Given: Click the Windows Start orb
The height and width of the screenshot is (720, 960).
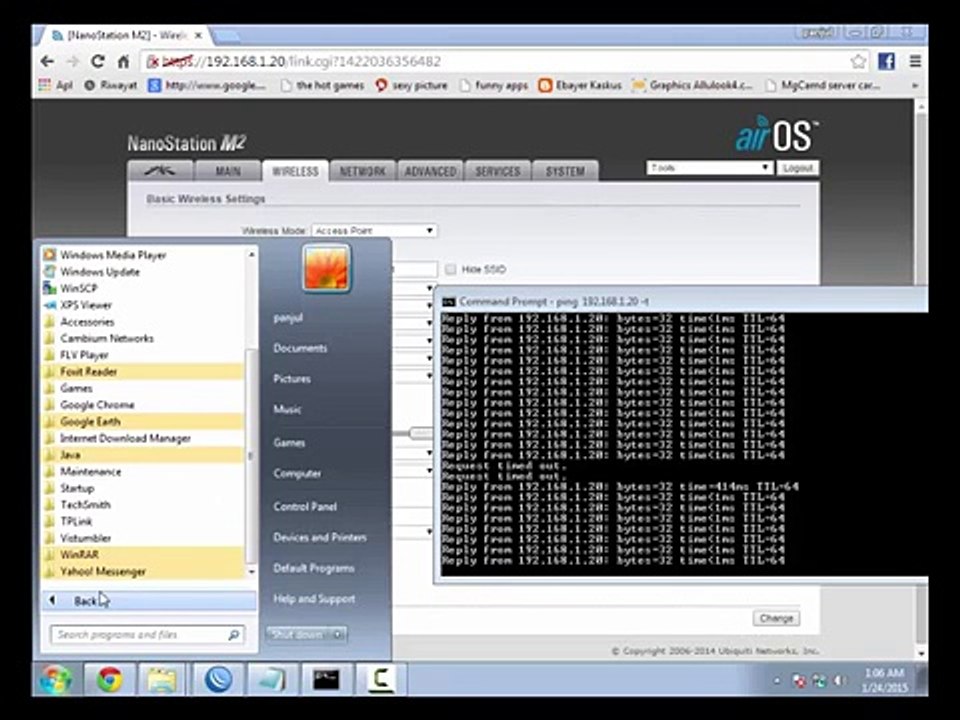Looking at the screenshot, I should coord(56,679).
